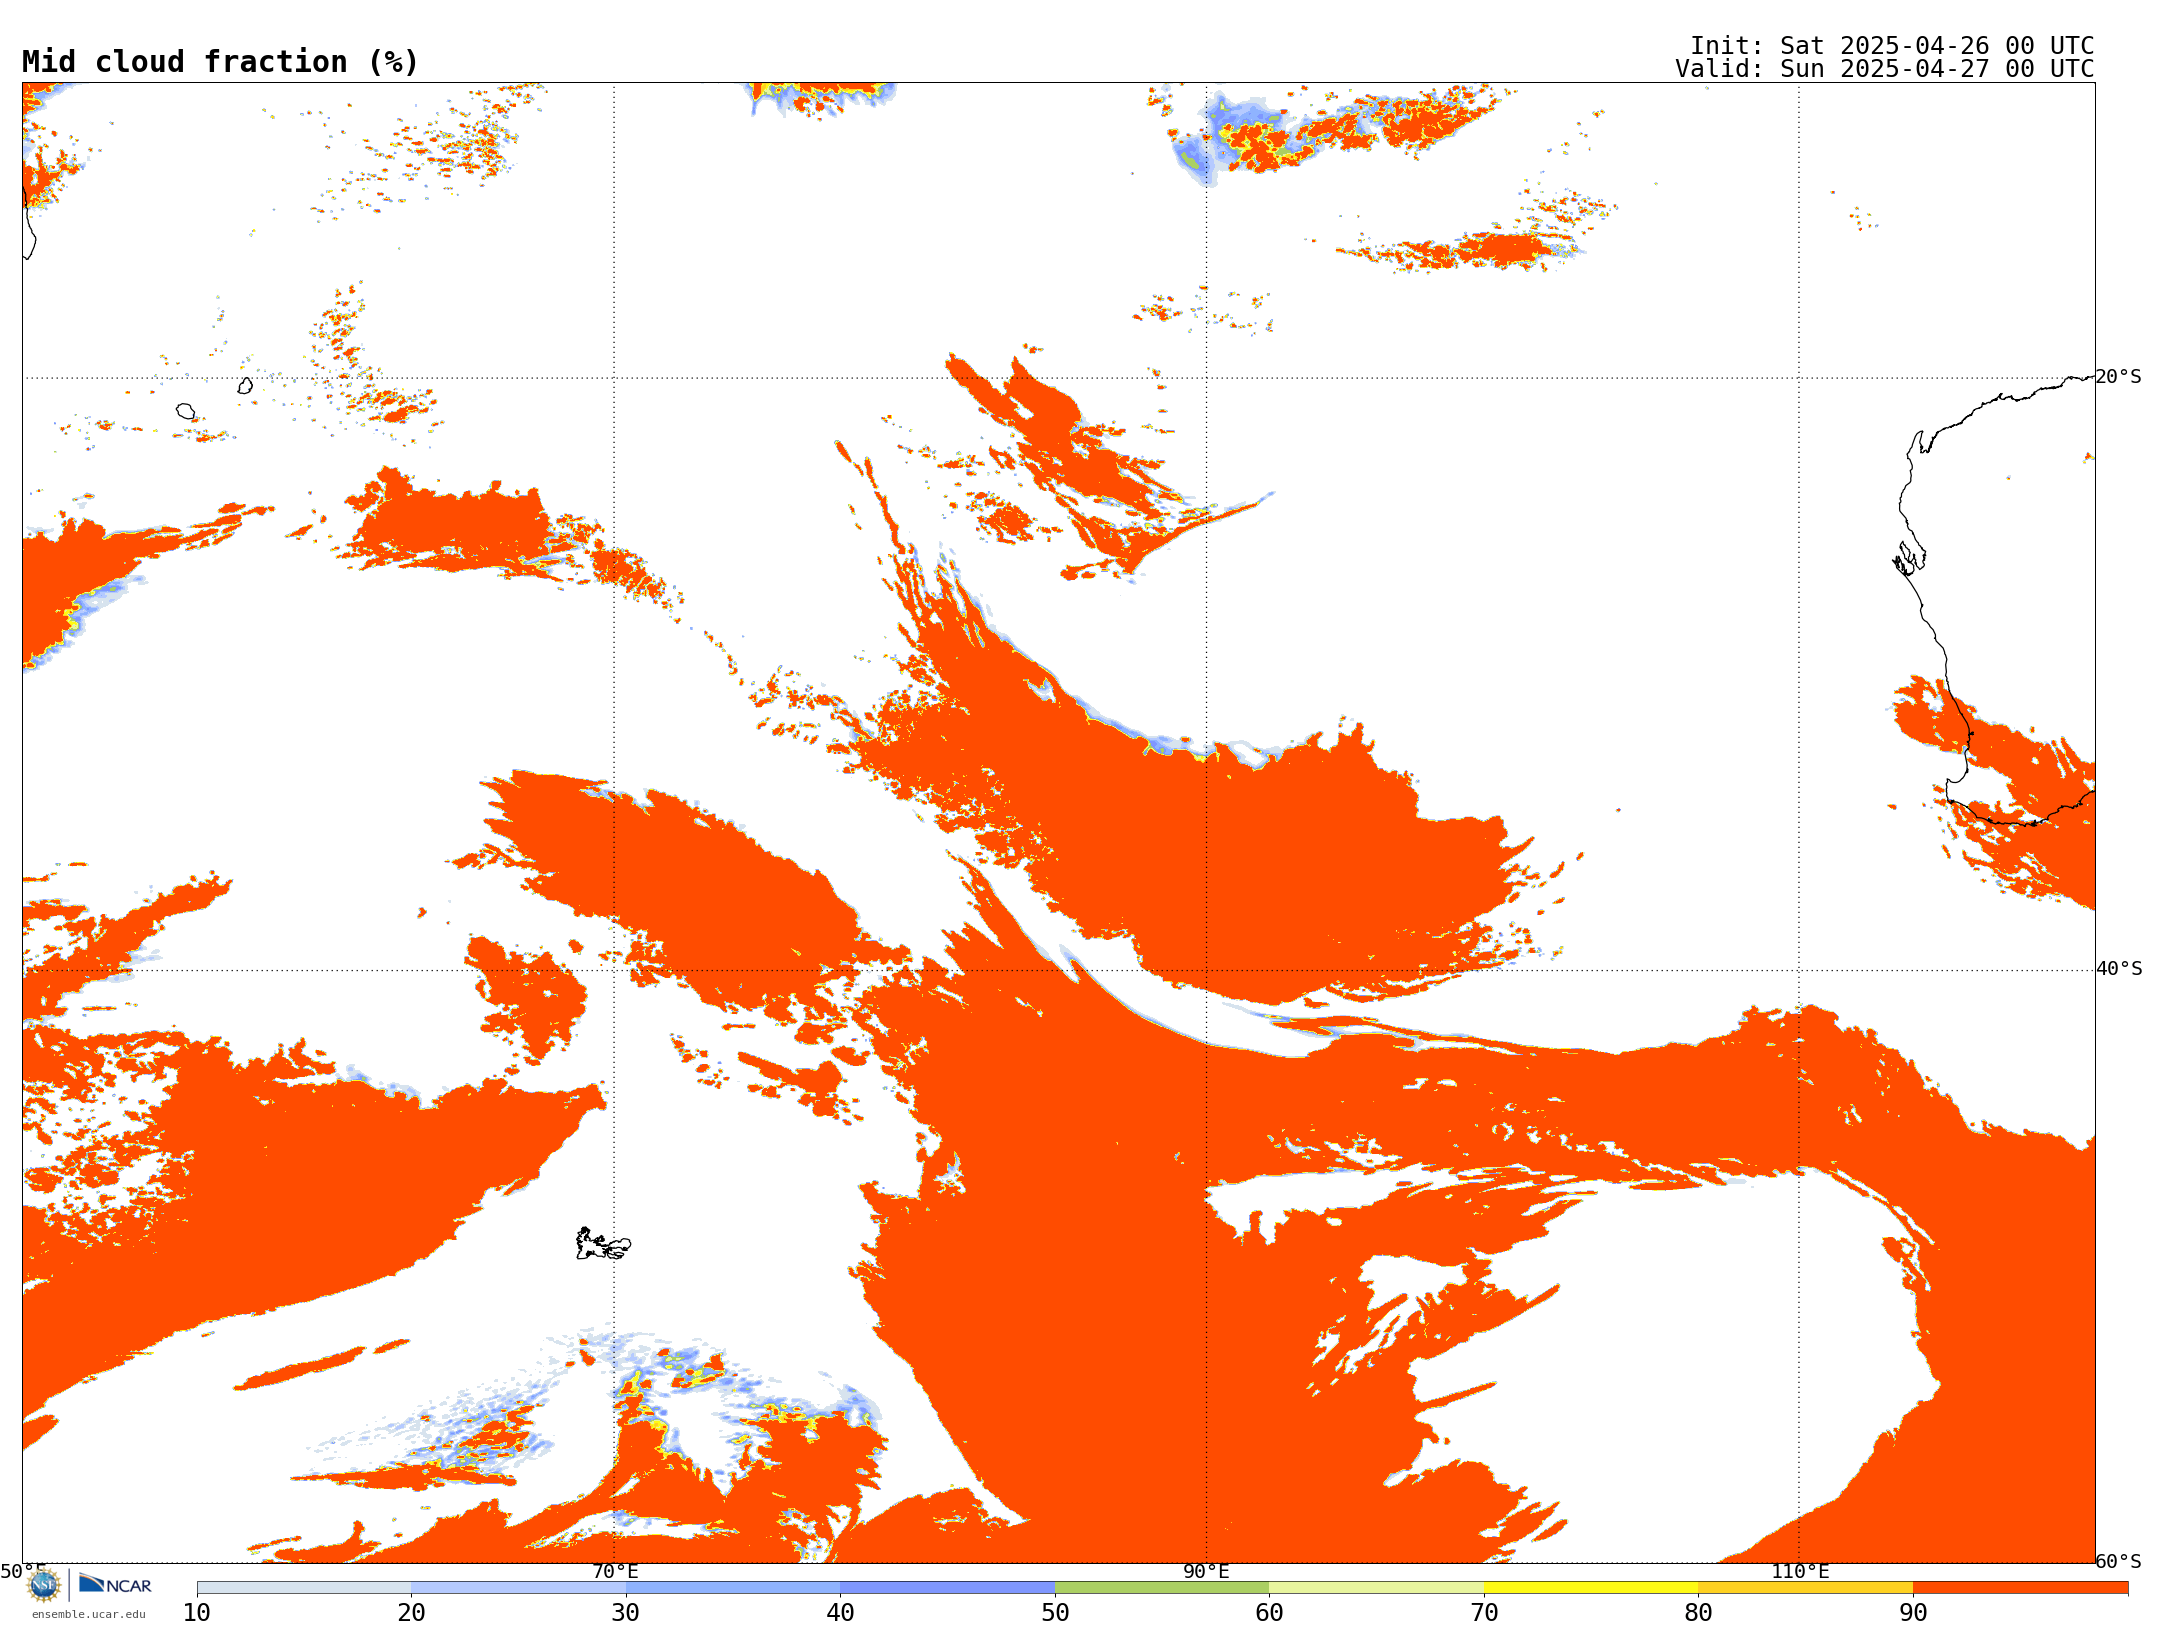Click Shark Bay on the Australian coastline

[x=1909, y=558]
